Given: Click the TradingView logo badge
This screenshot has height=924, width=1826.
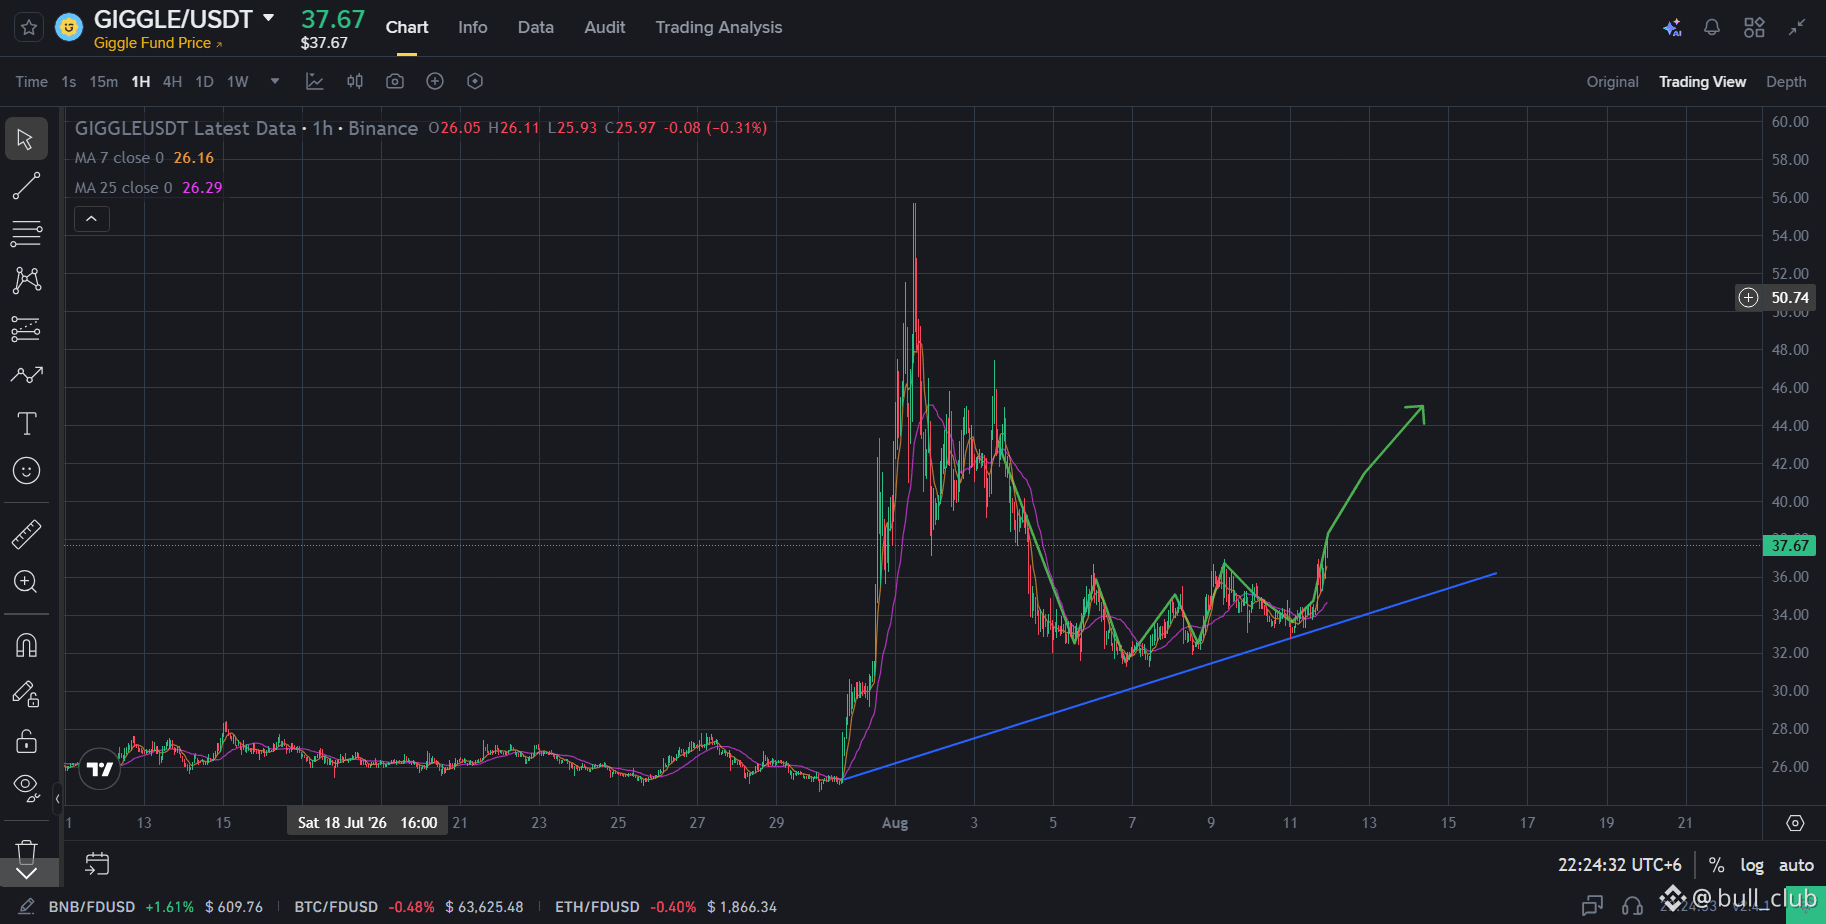Looking at the screenshot, I should (x=100, y=769).
